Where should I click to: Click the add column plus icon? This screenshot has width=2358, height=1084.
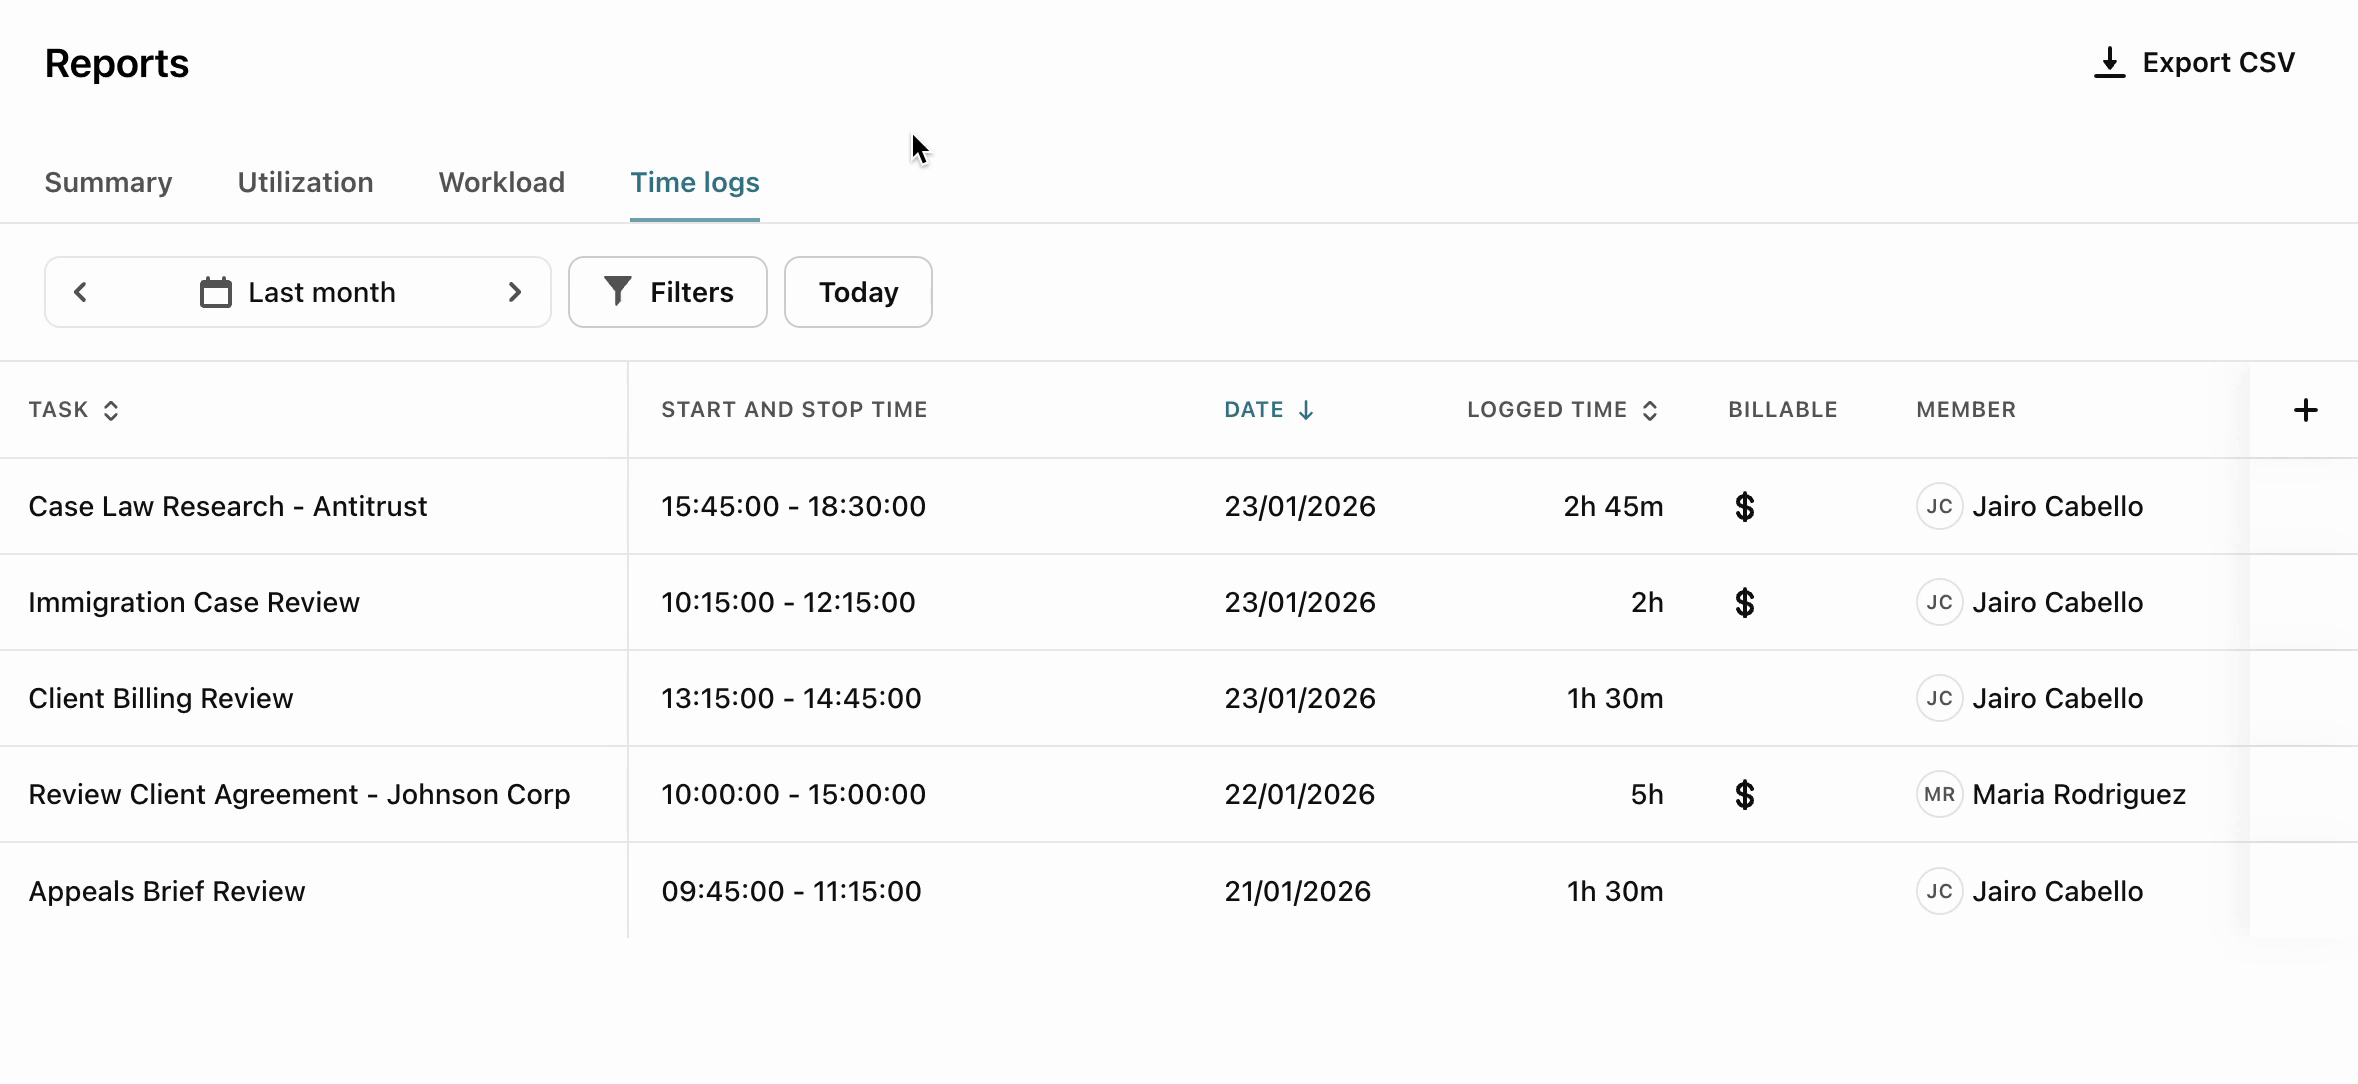tap(2305, 410)
